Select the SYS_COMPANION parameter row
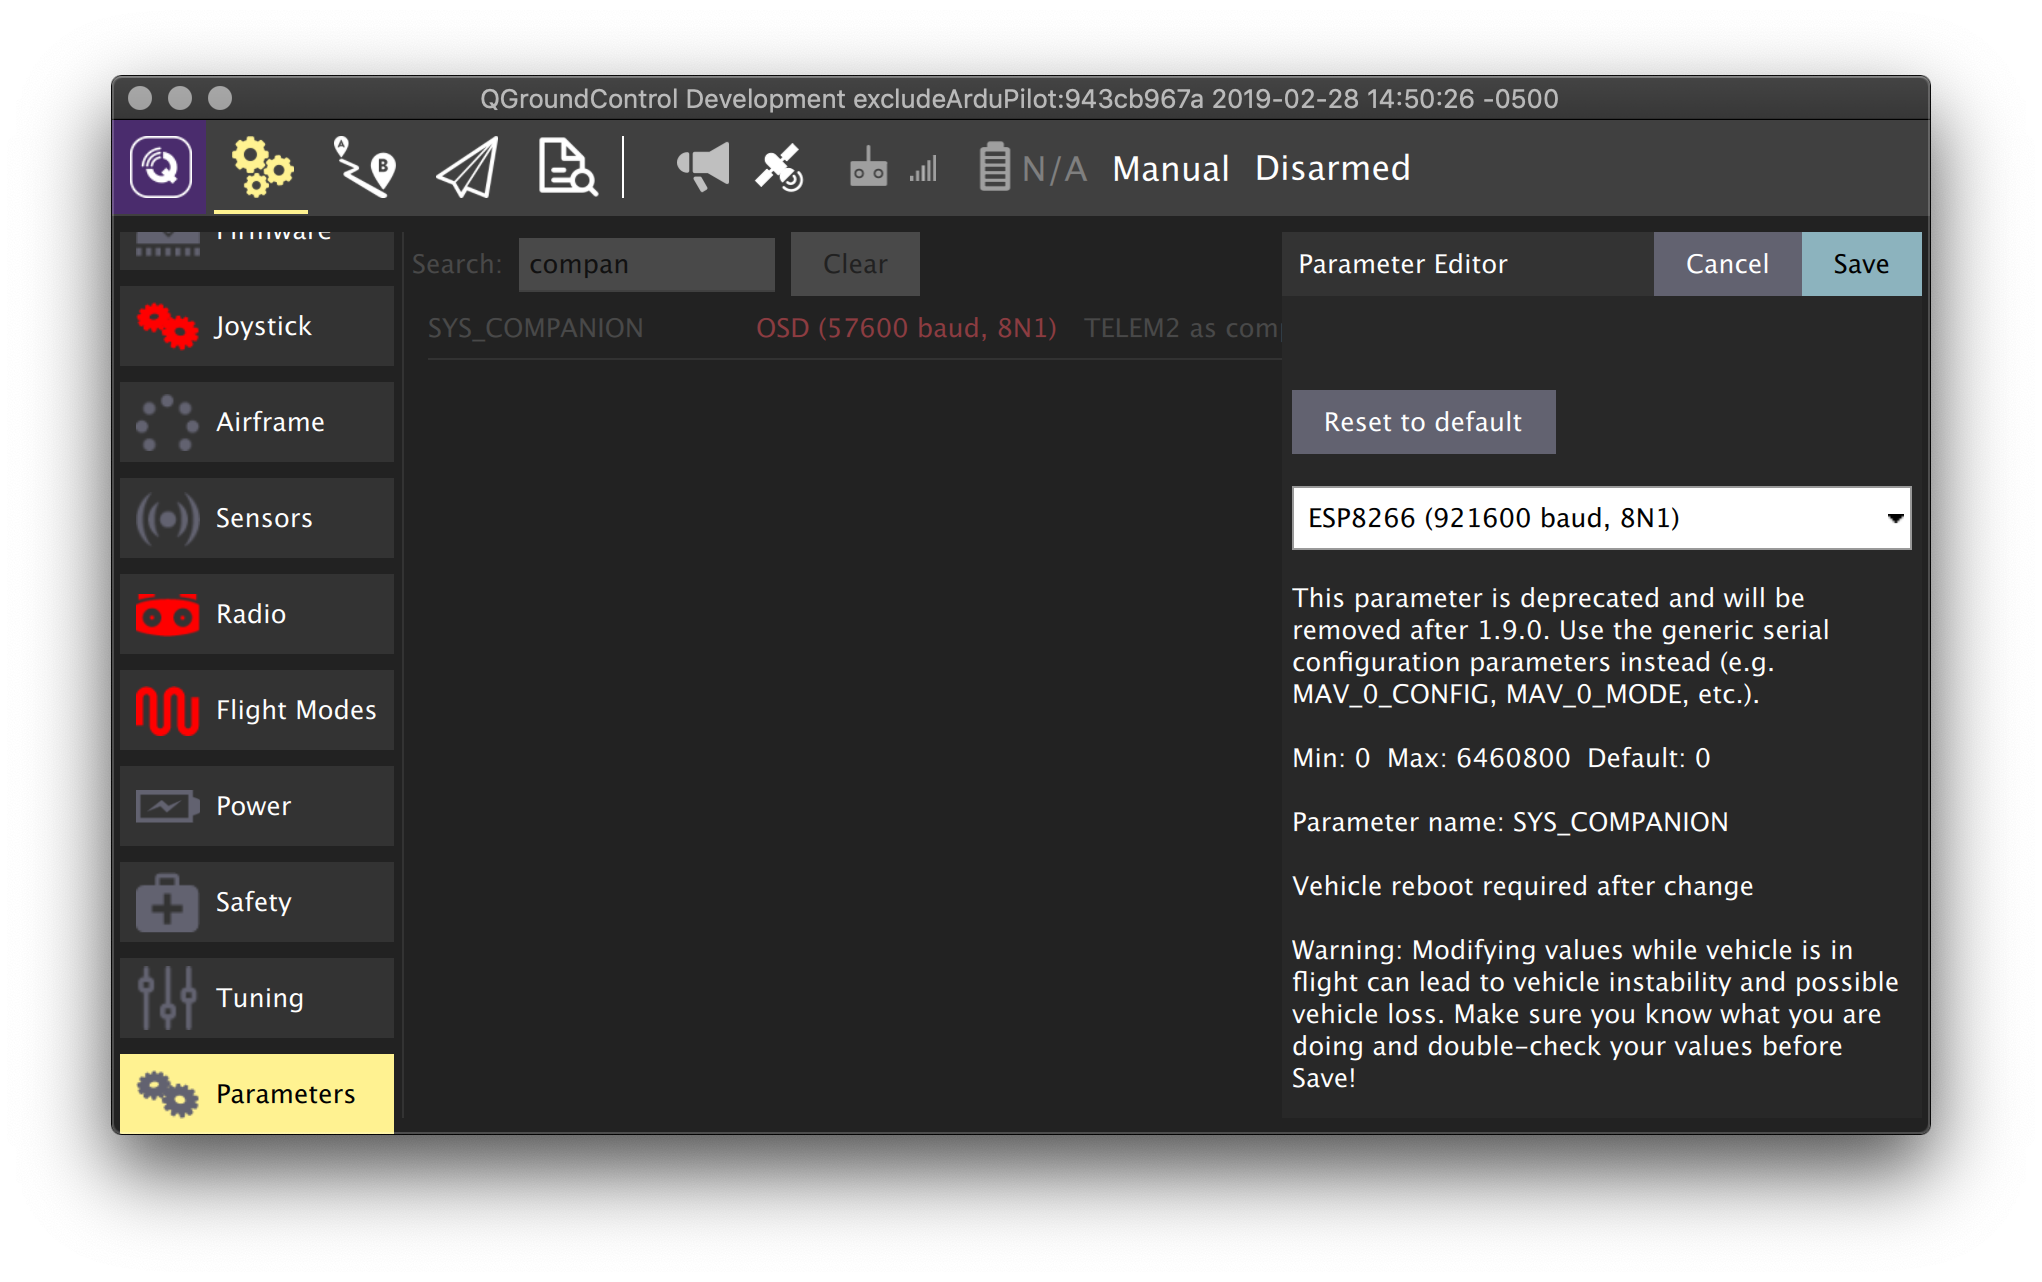This screenshot has height=1282, width=2042. [536, 328]
